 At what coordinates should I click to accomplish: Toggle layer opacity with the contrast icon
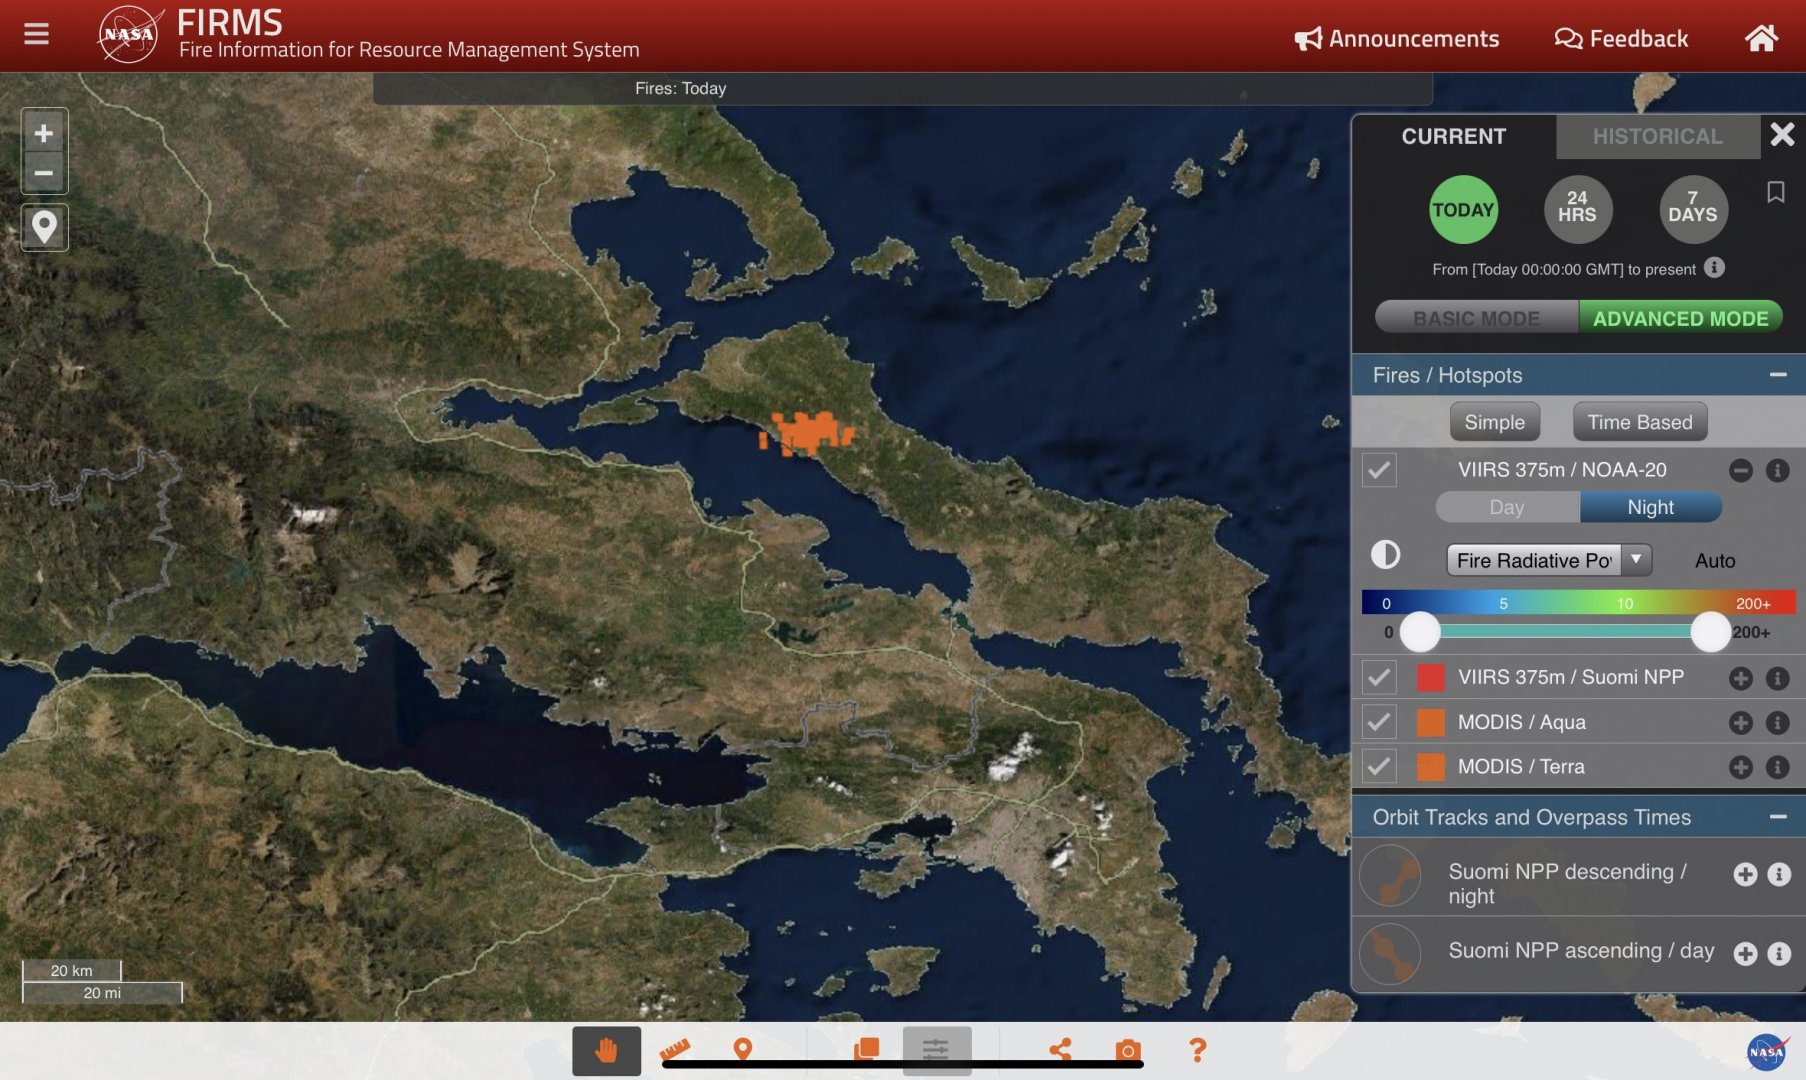tap(1385, 555)
